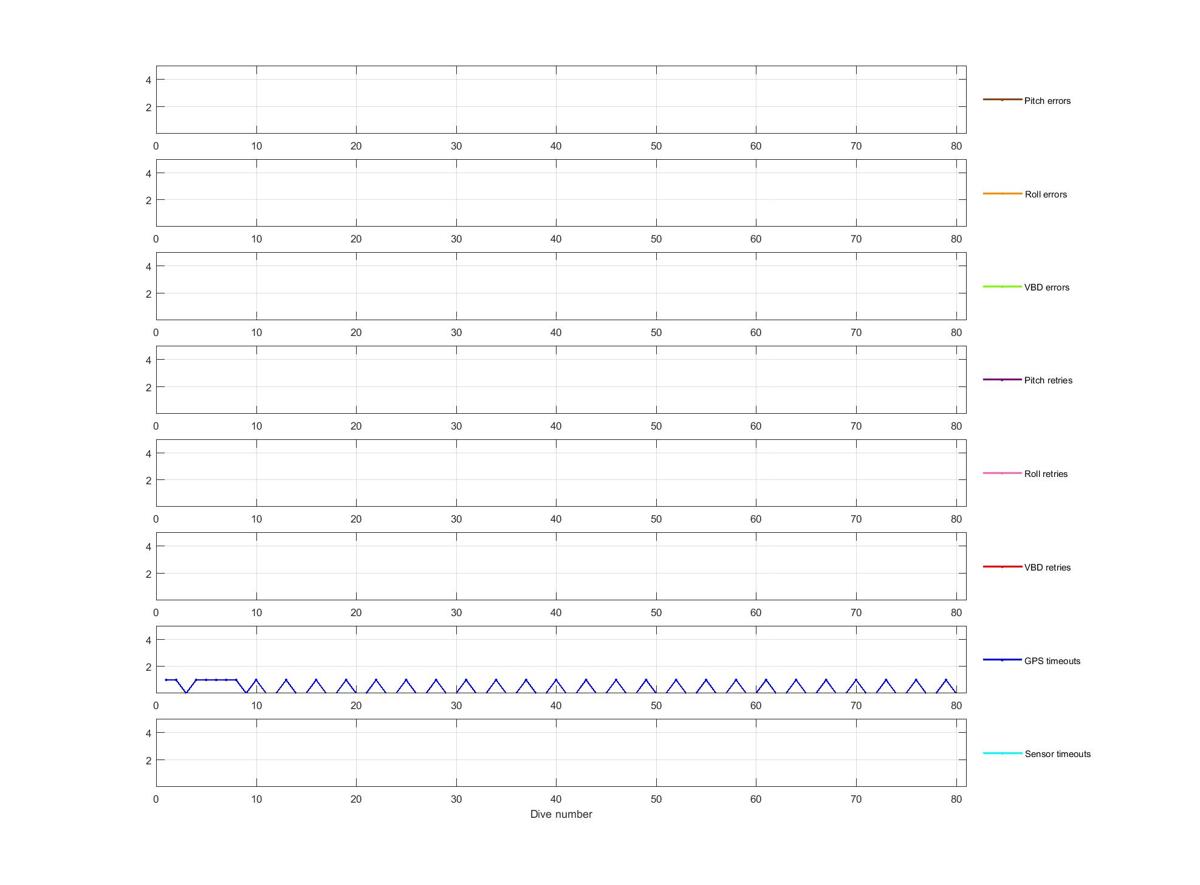Image resolution: width=1200 pixels, height=885 pixels.
Task: Click the purple Pitch retries legend line
Action: (x=1002, y=380)
